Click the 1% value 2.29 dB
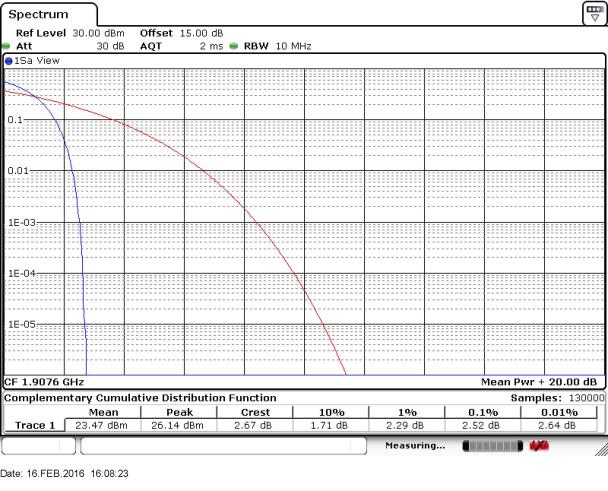Image resolution: width=608 pixels, height=491 pixels. click(x=405, y=425)
